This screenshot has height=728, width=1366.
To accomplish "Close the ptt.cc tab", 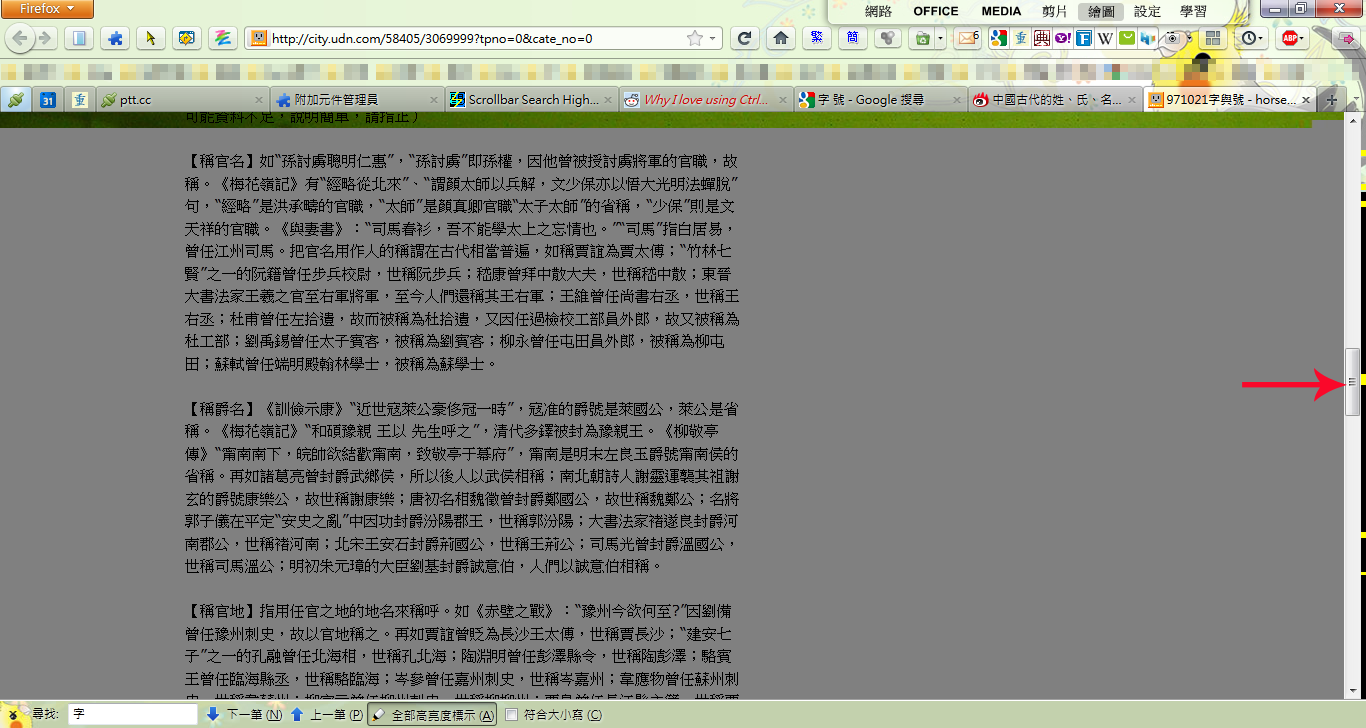I will tap(259, 100).
